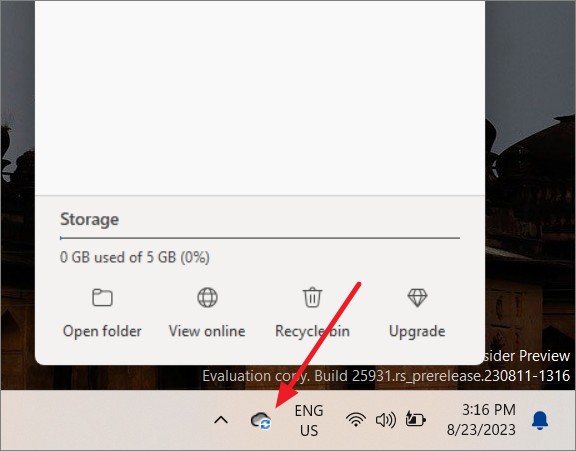Click the battery charging tray icon

[415, 419]
